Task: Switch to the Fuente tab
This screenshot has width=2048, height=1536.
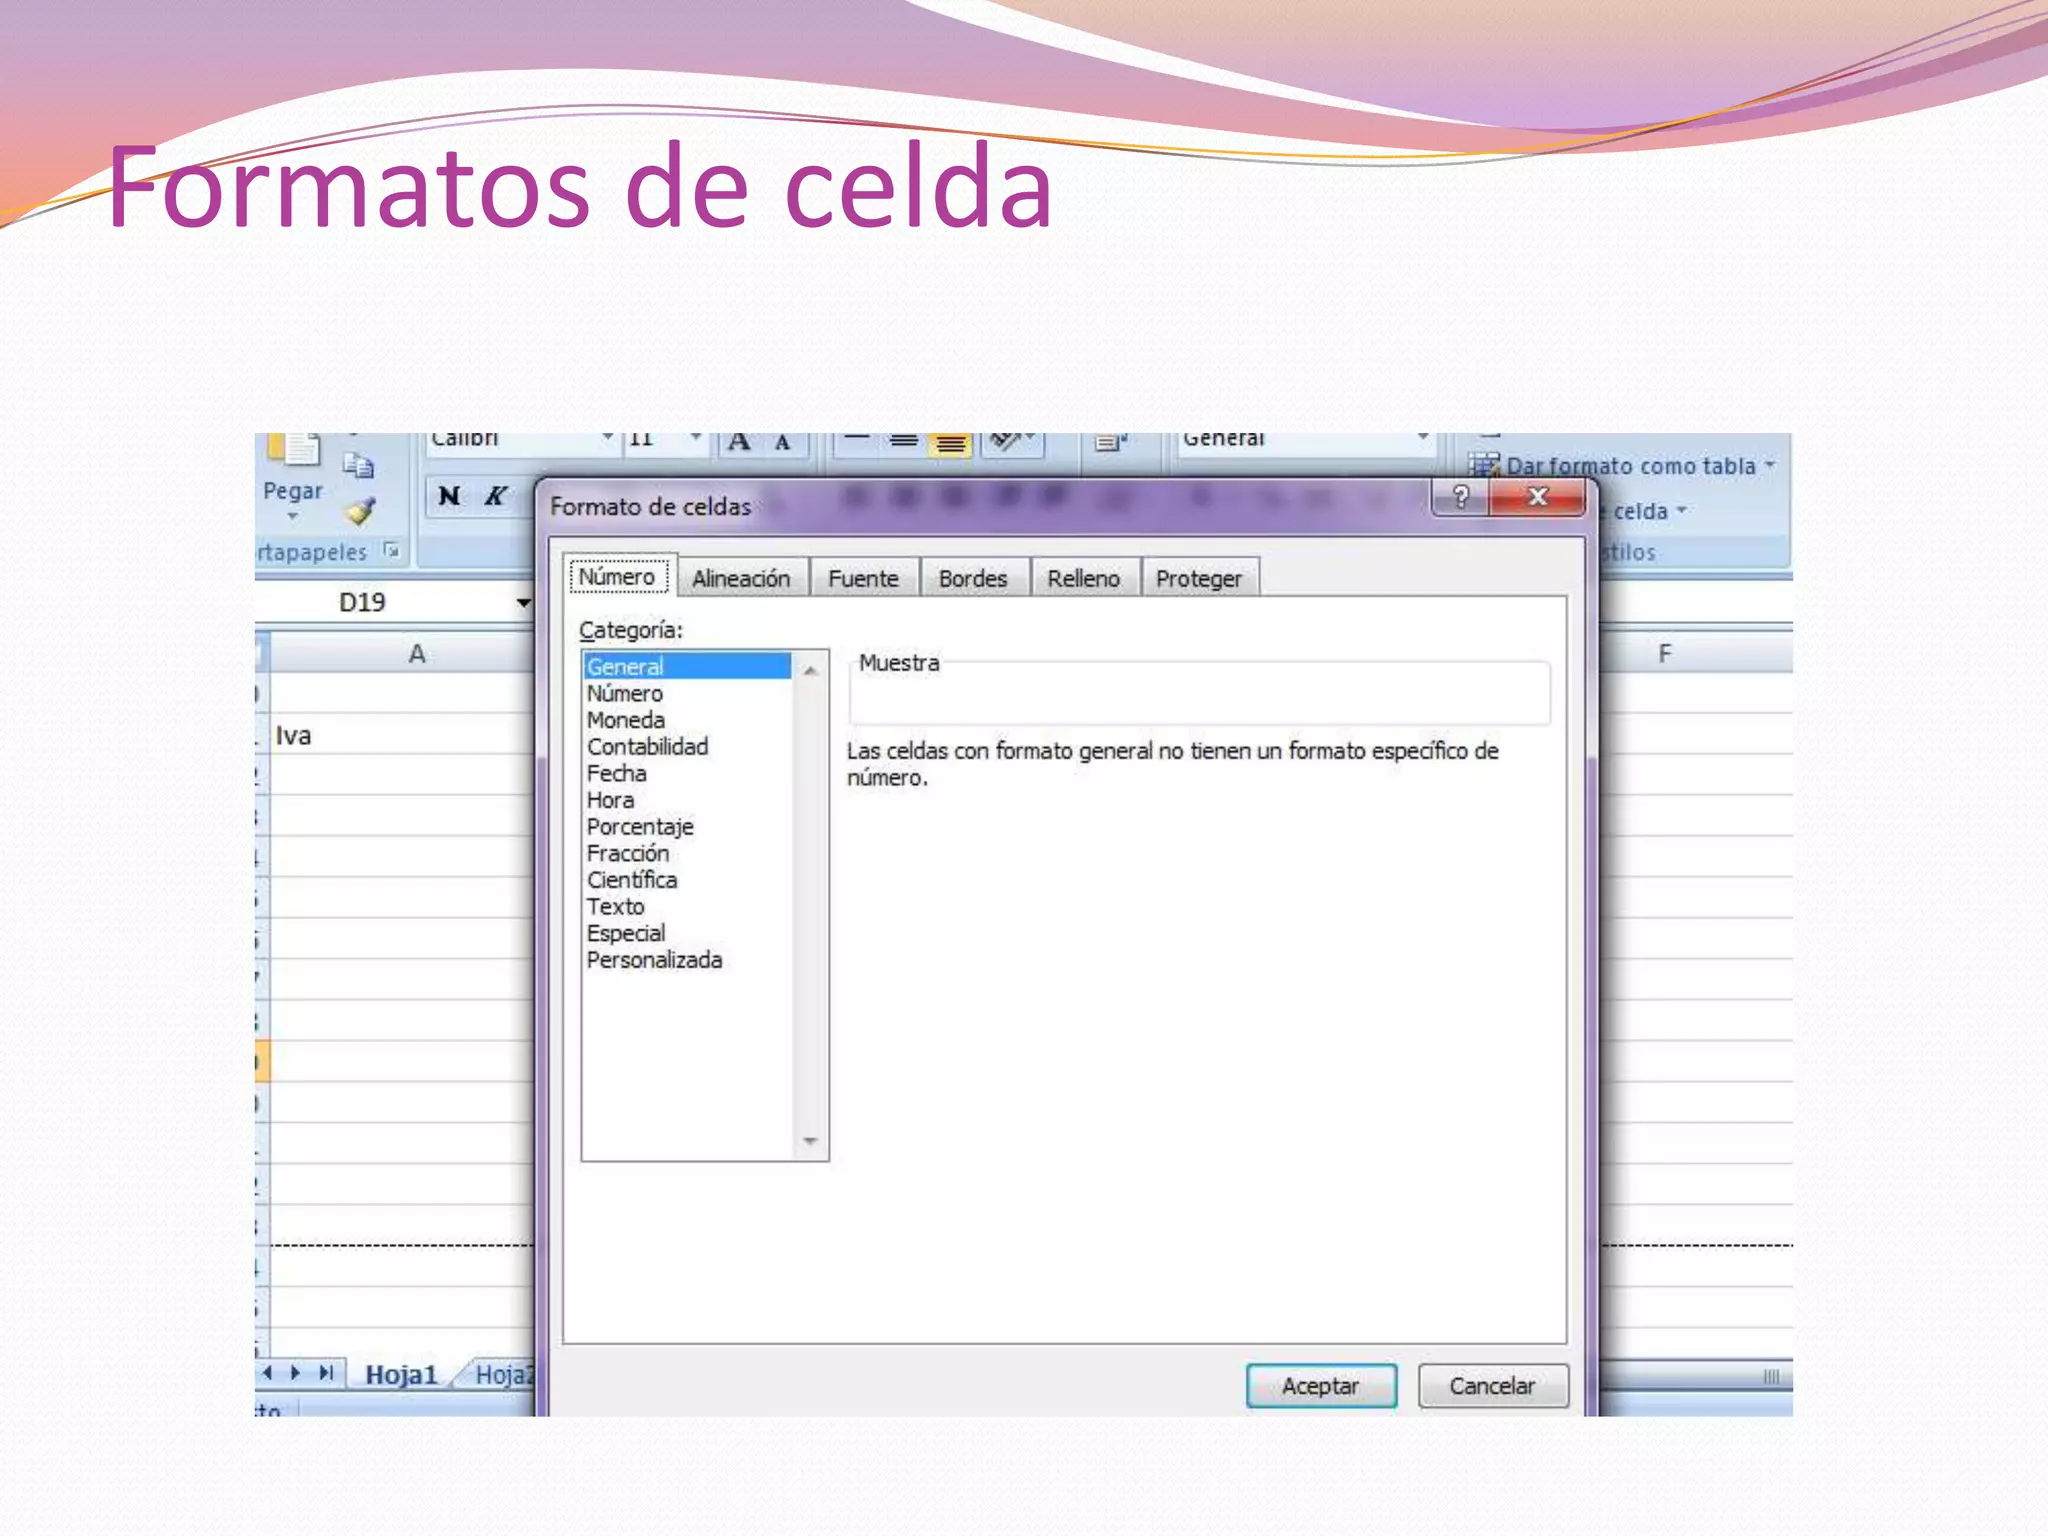Action: (x=863, y=578)
